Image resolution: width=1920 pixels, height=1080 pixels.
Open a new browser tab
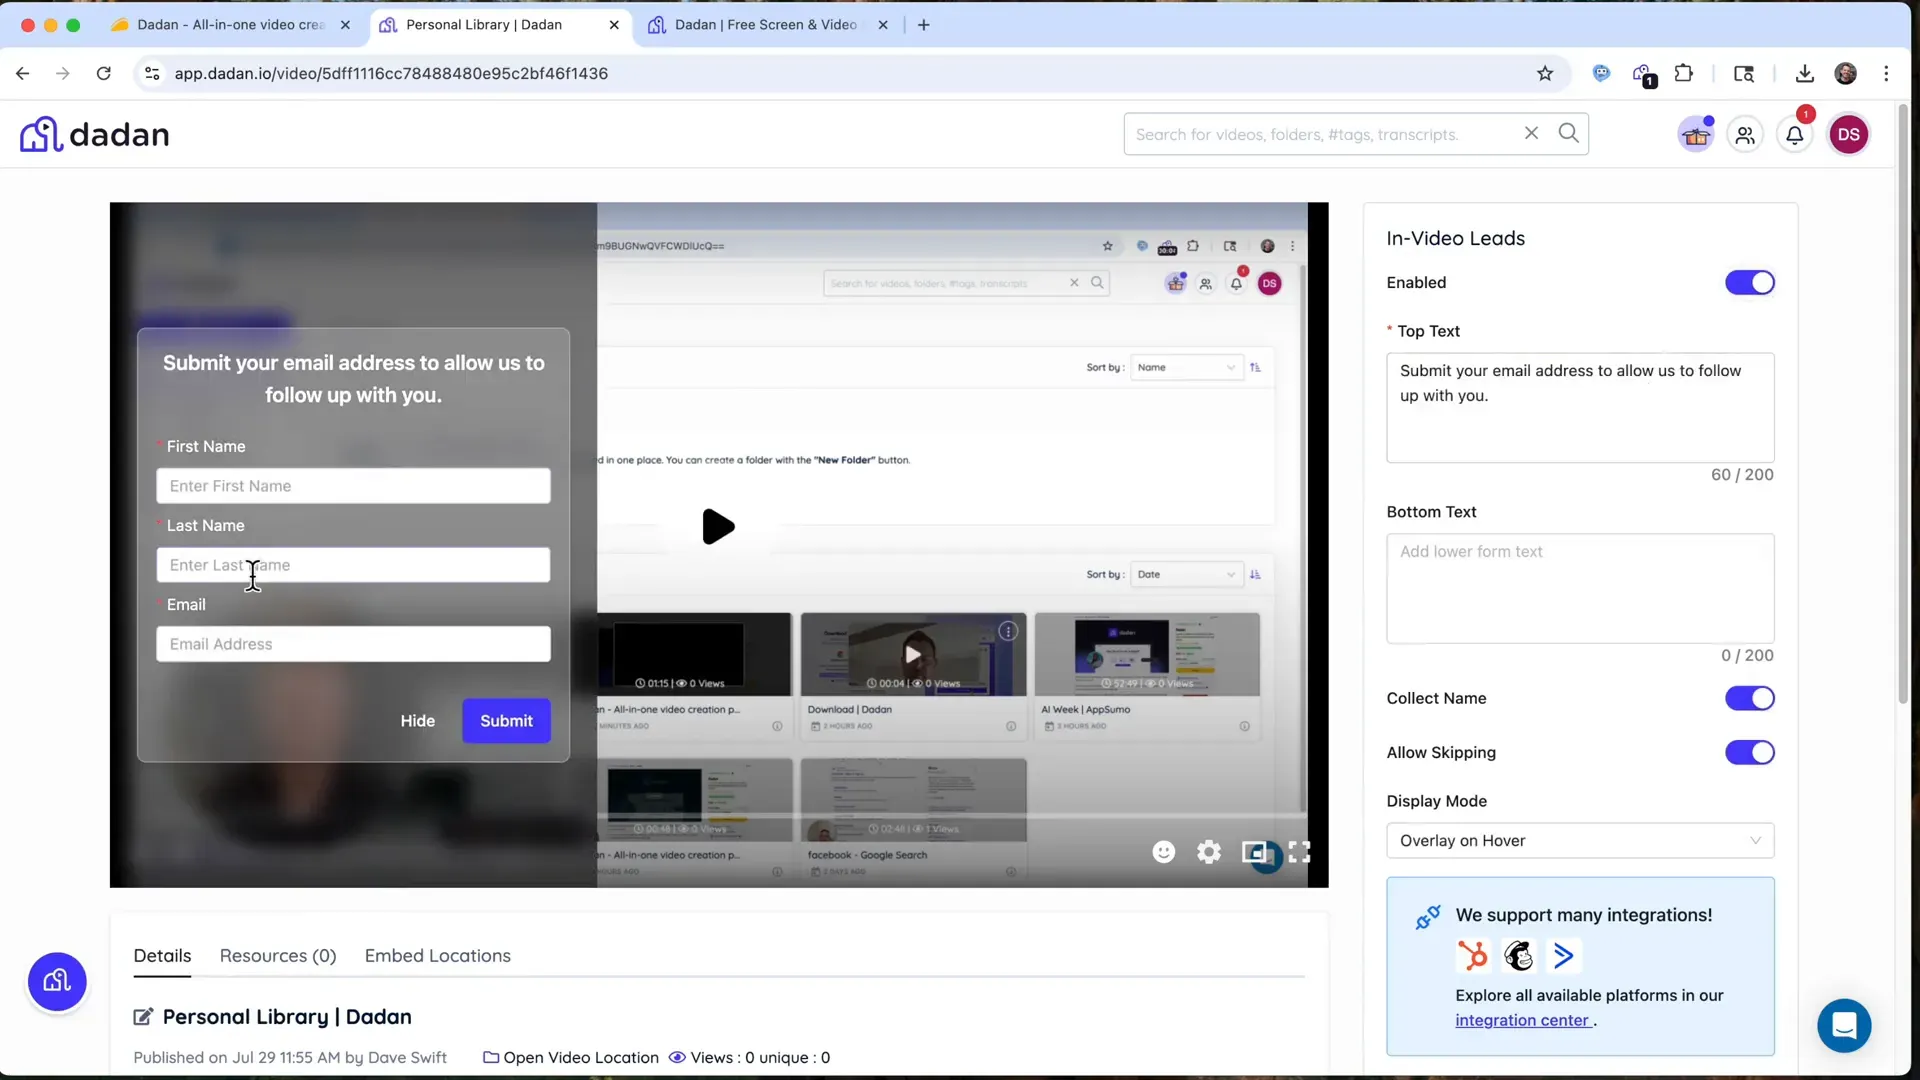click(924, 25)
